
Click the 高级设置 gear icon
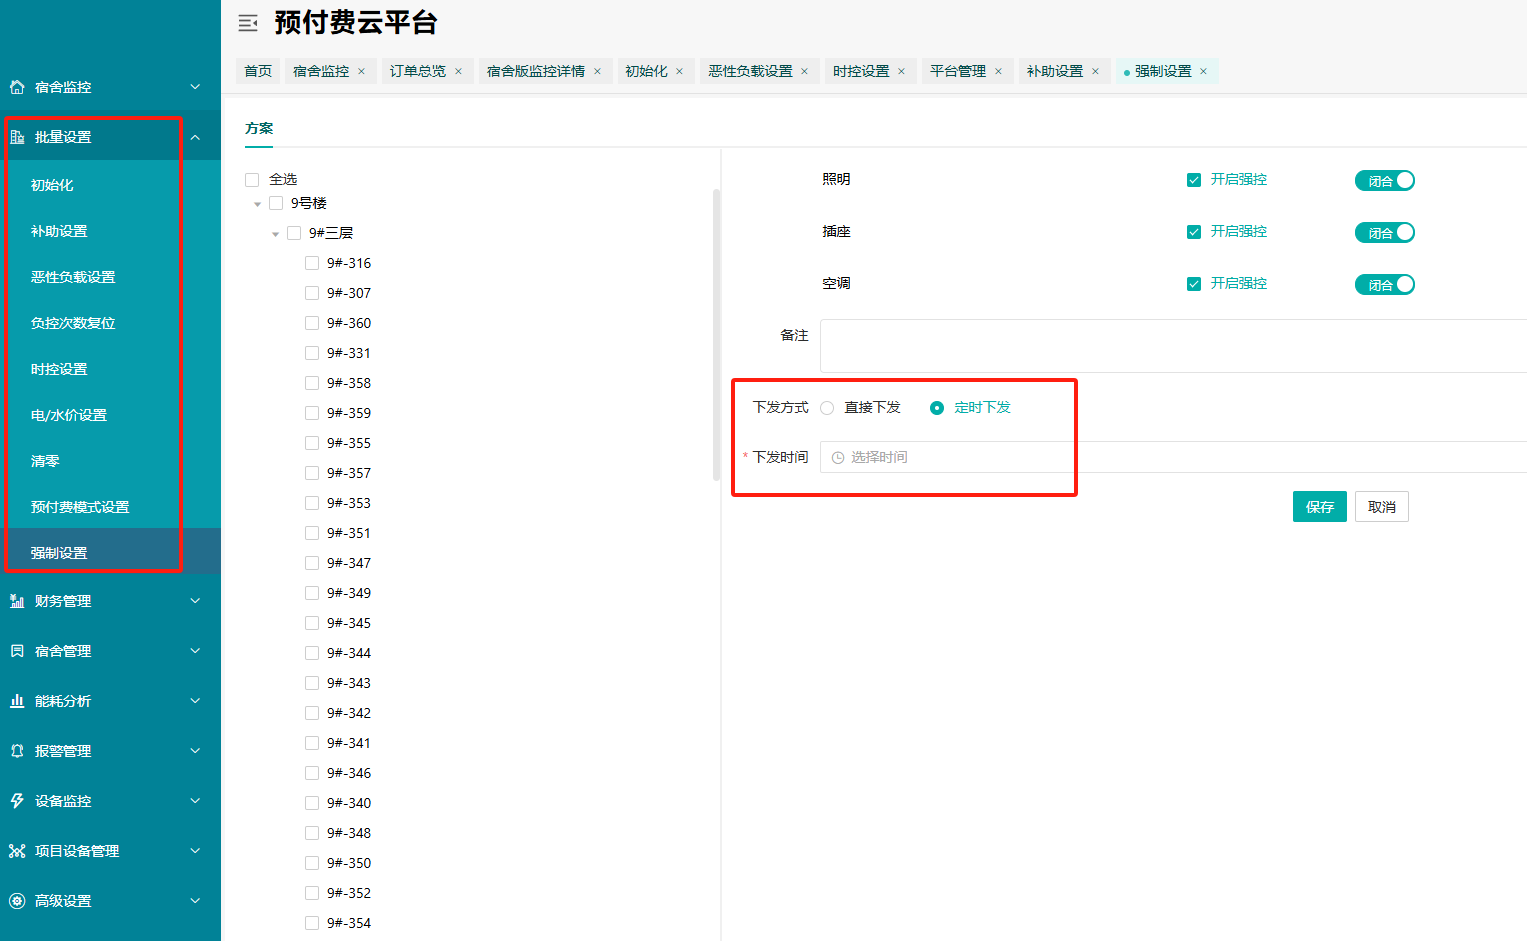coord(17,901)
